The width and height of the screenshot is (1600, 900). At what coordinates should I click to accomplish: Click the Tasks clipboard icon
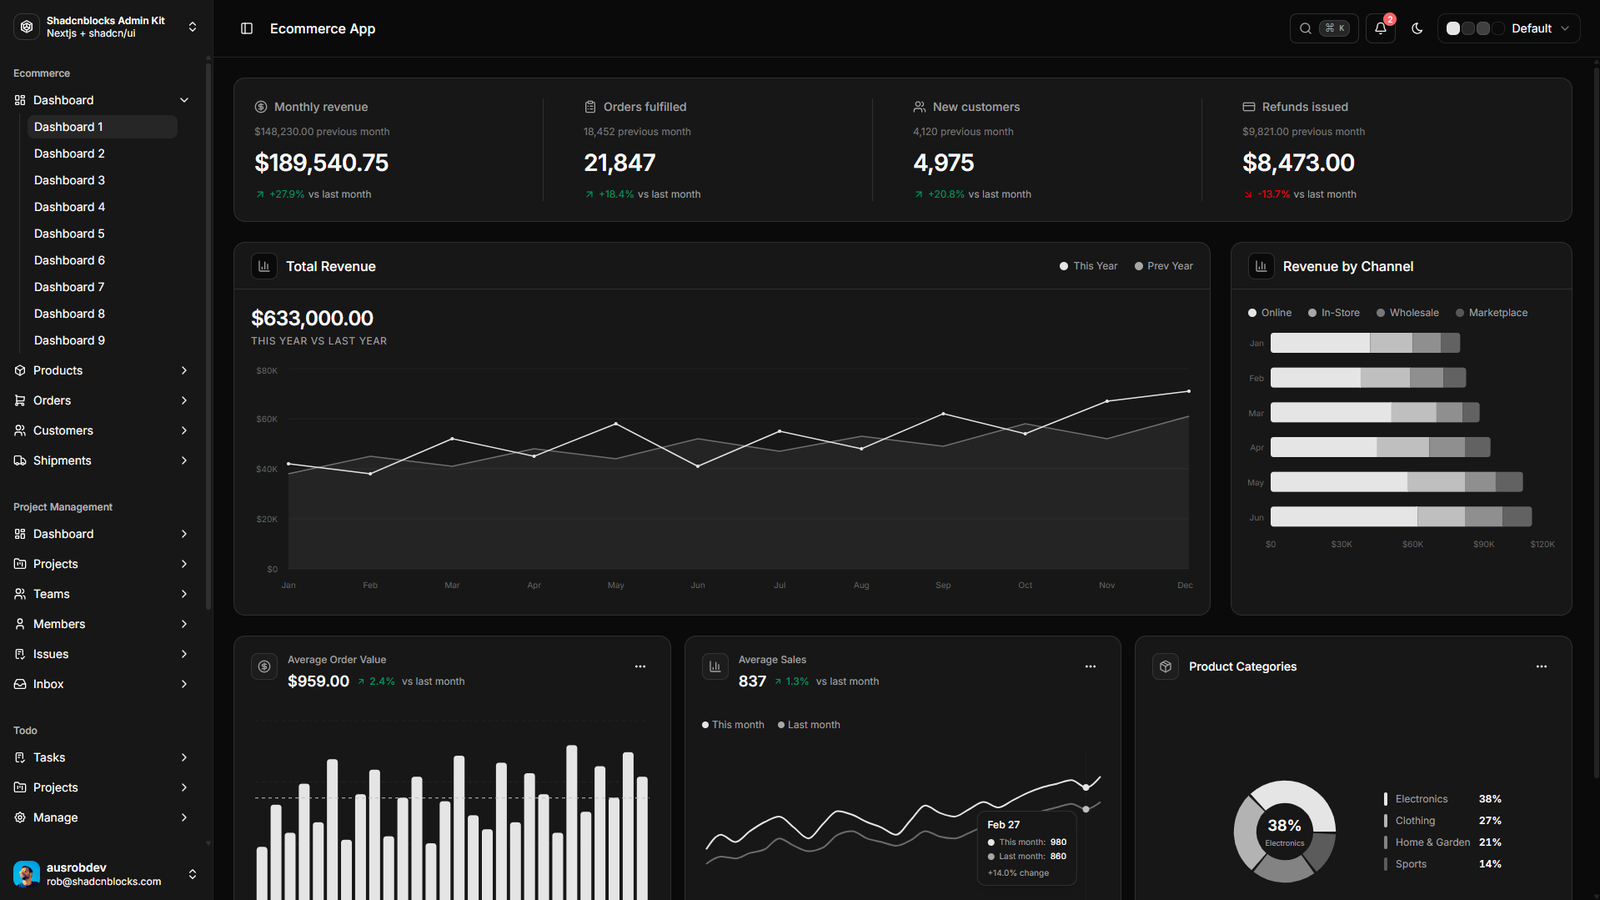point(20,758)
